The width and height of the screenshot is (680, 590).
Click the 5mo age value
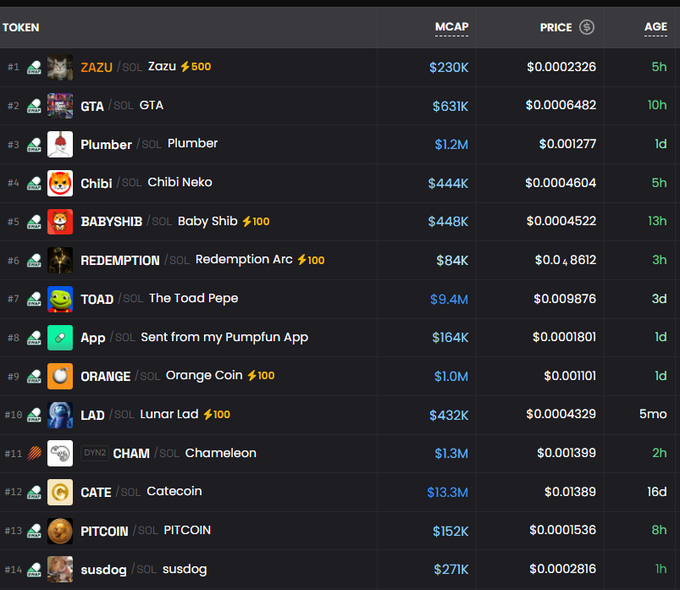(653, 414)
